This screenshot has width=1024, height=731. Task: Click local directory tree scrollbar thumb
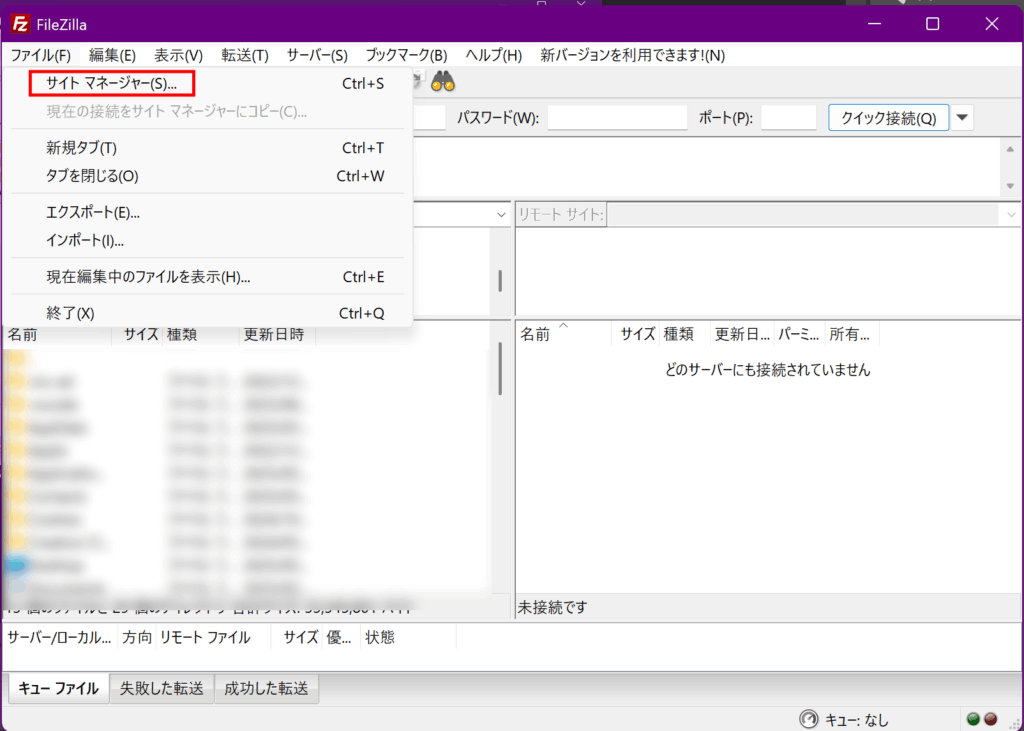click(x=500, y=281)
